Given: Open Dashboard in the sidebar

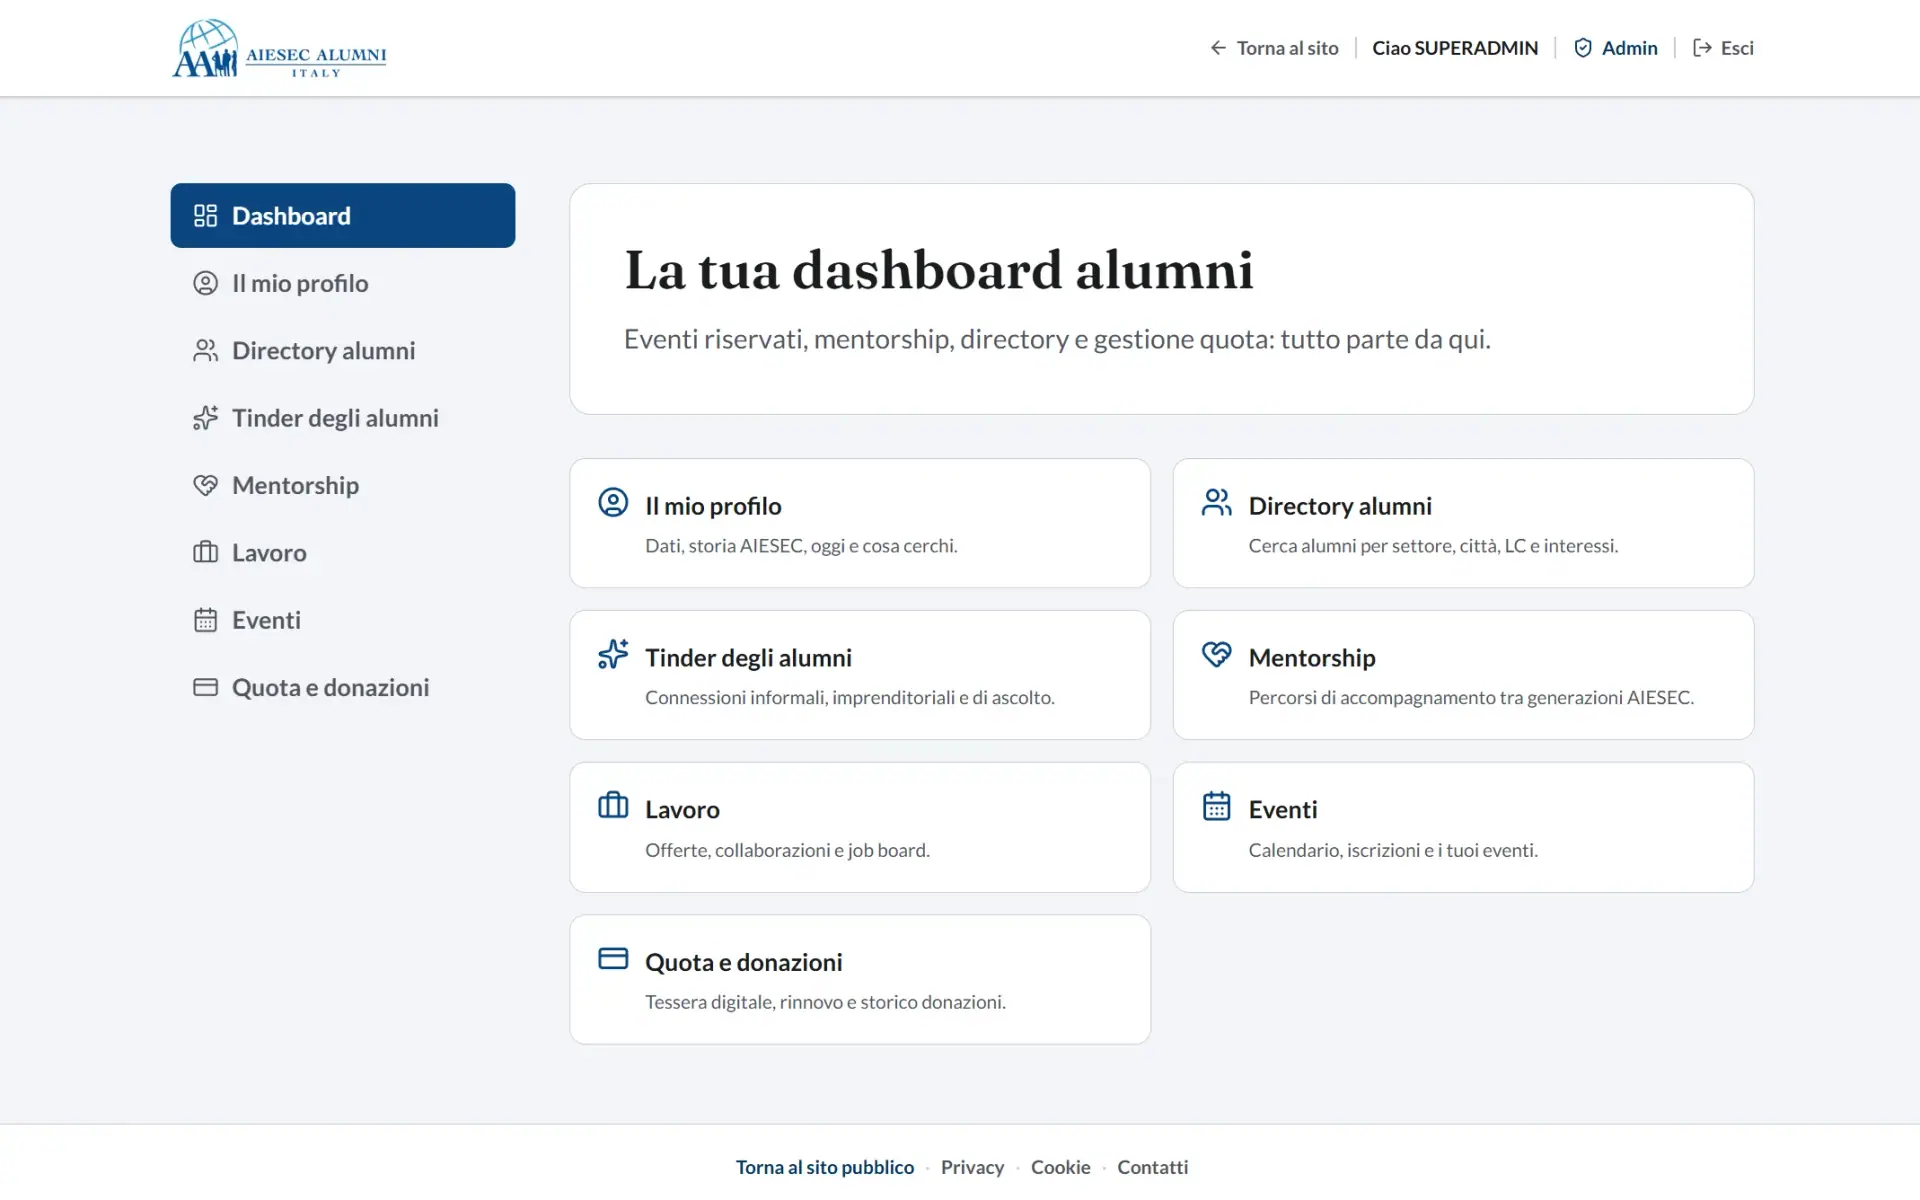Looking at the screenshot, I should [x=343, y=216].
